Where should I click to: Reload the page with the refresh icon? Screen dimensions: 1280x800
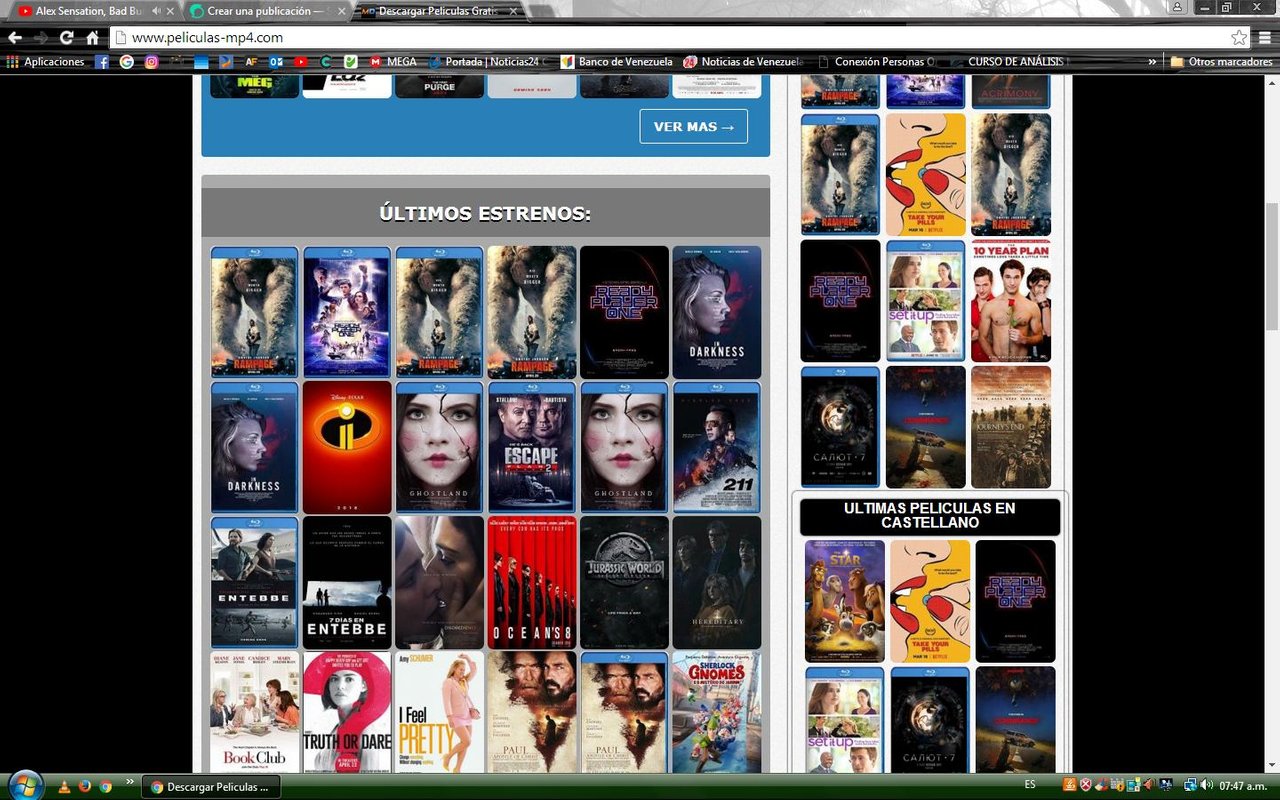click(66, 38)
